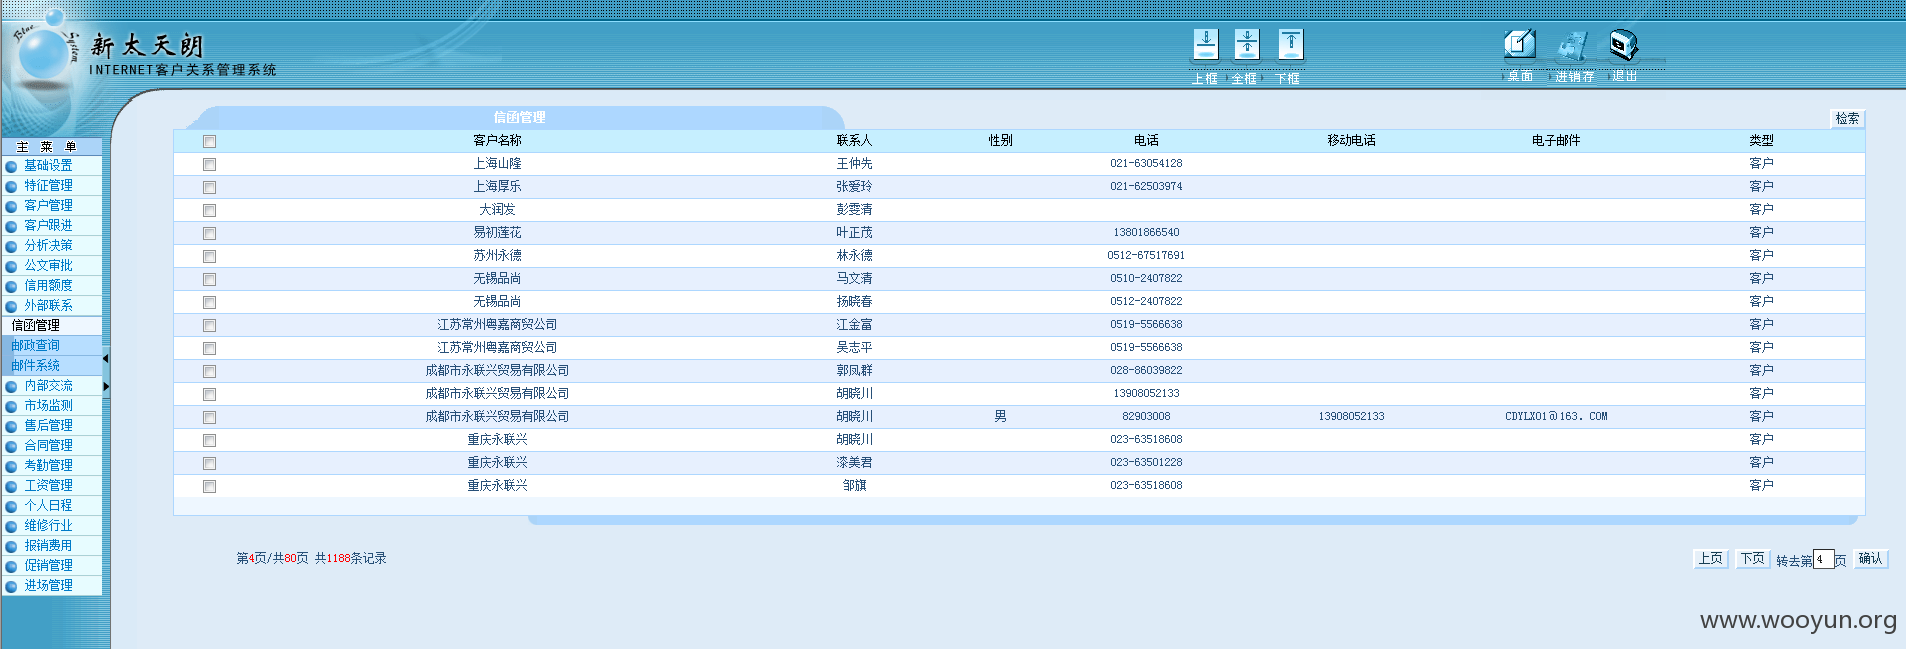Toggle the select-all checkbox in table header
The image size is (1906, 649).
click(x=209, y=141)
